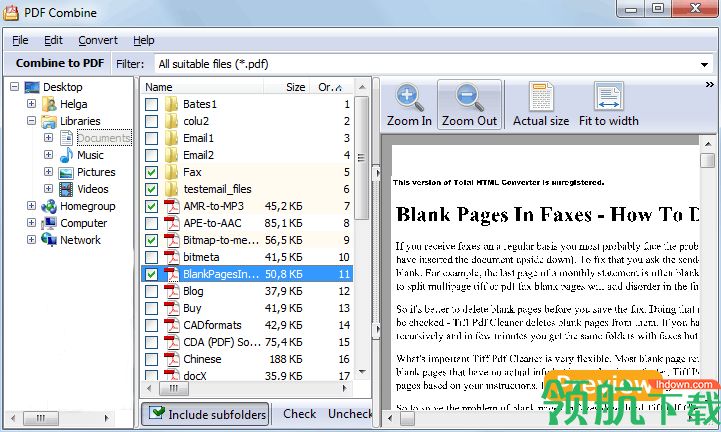Expand the Homegroup tree node

click(31, 206)
